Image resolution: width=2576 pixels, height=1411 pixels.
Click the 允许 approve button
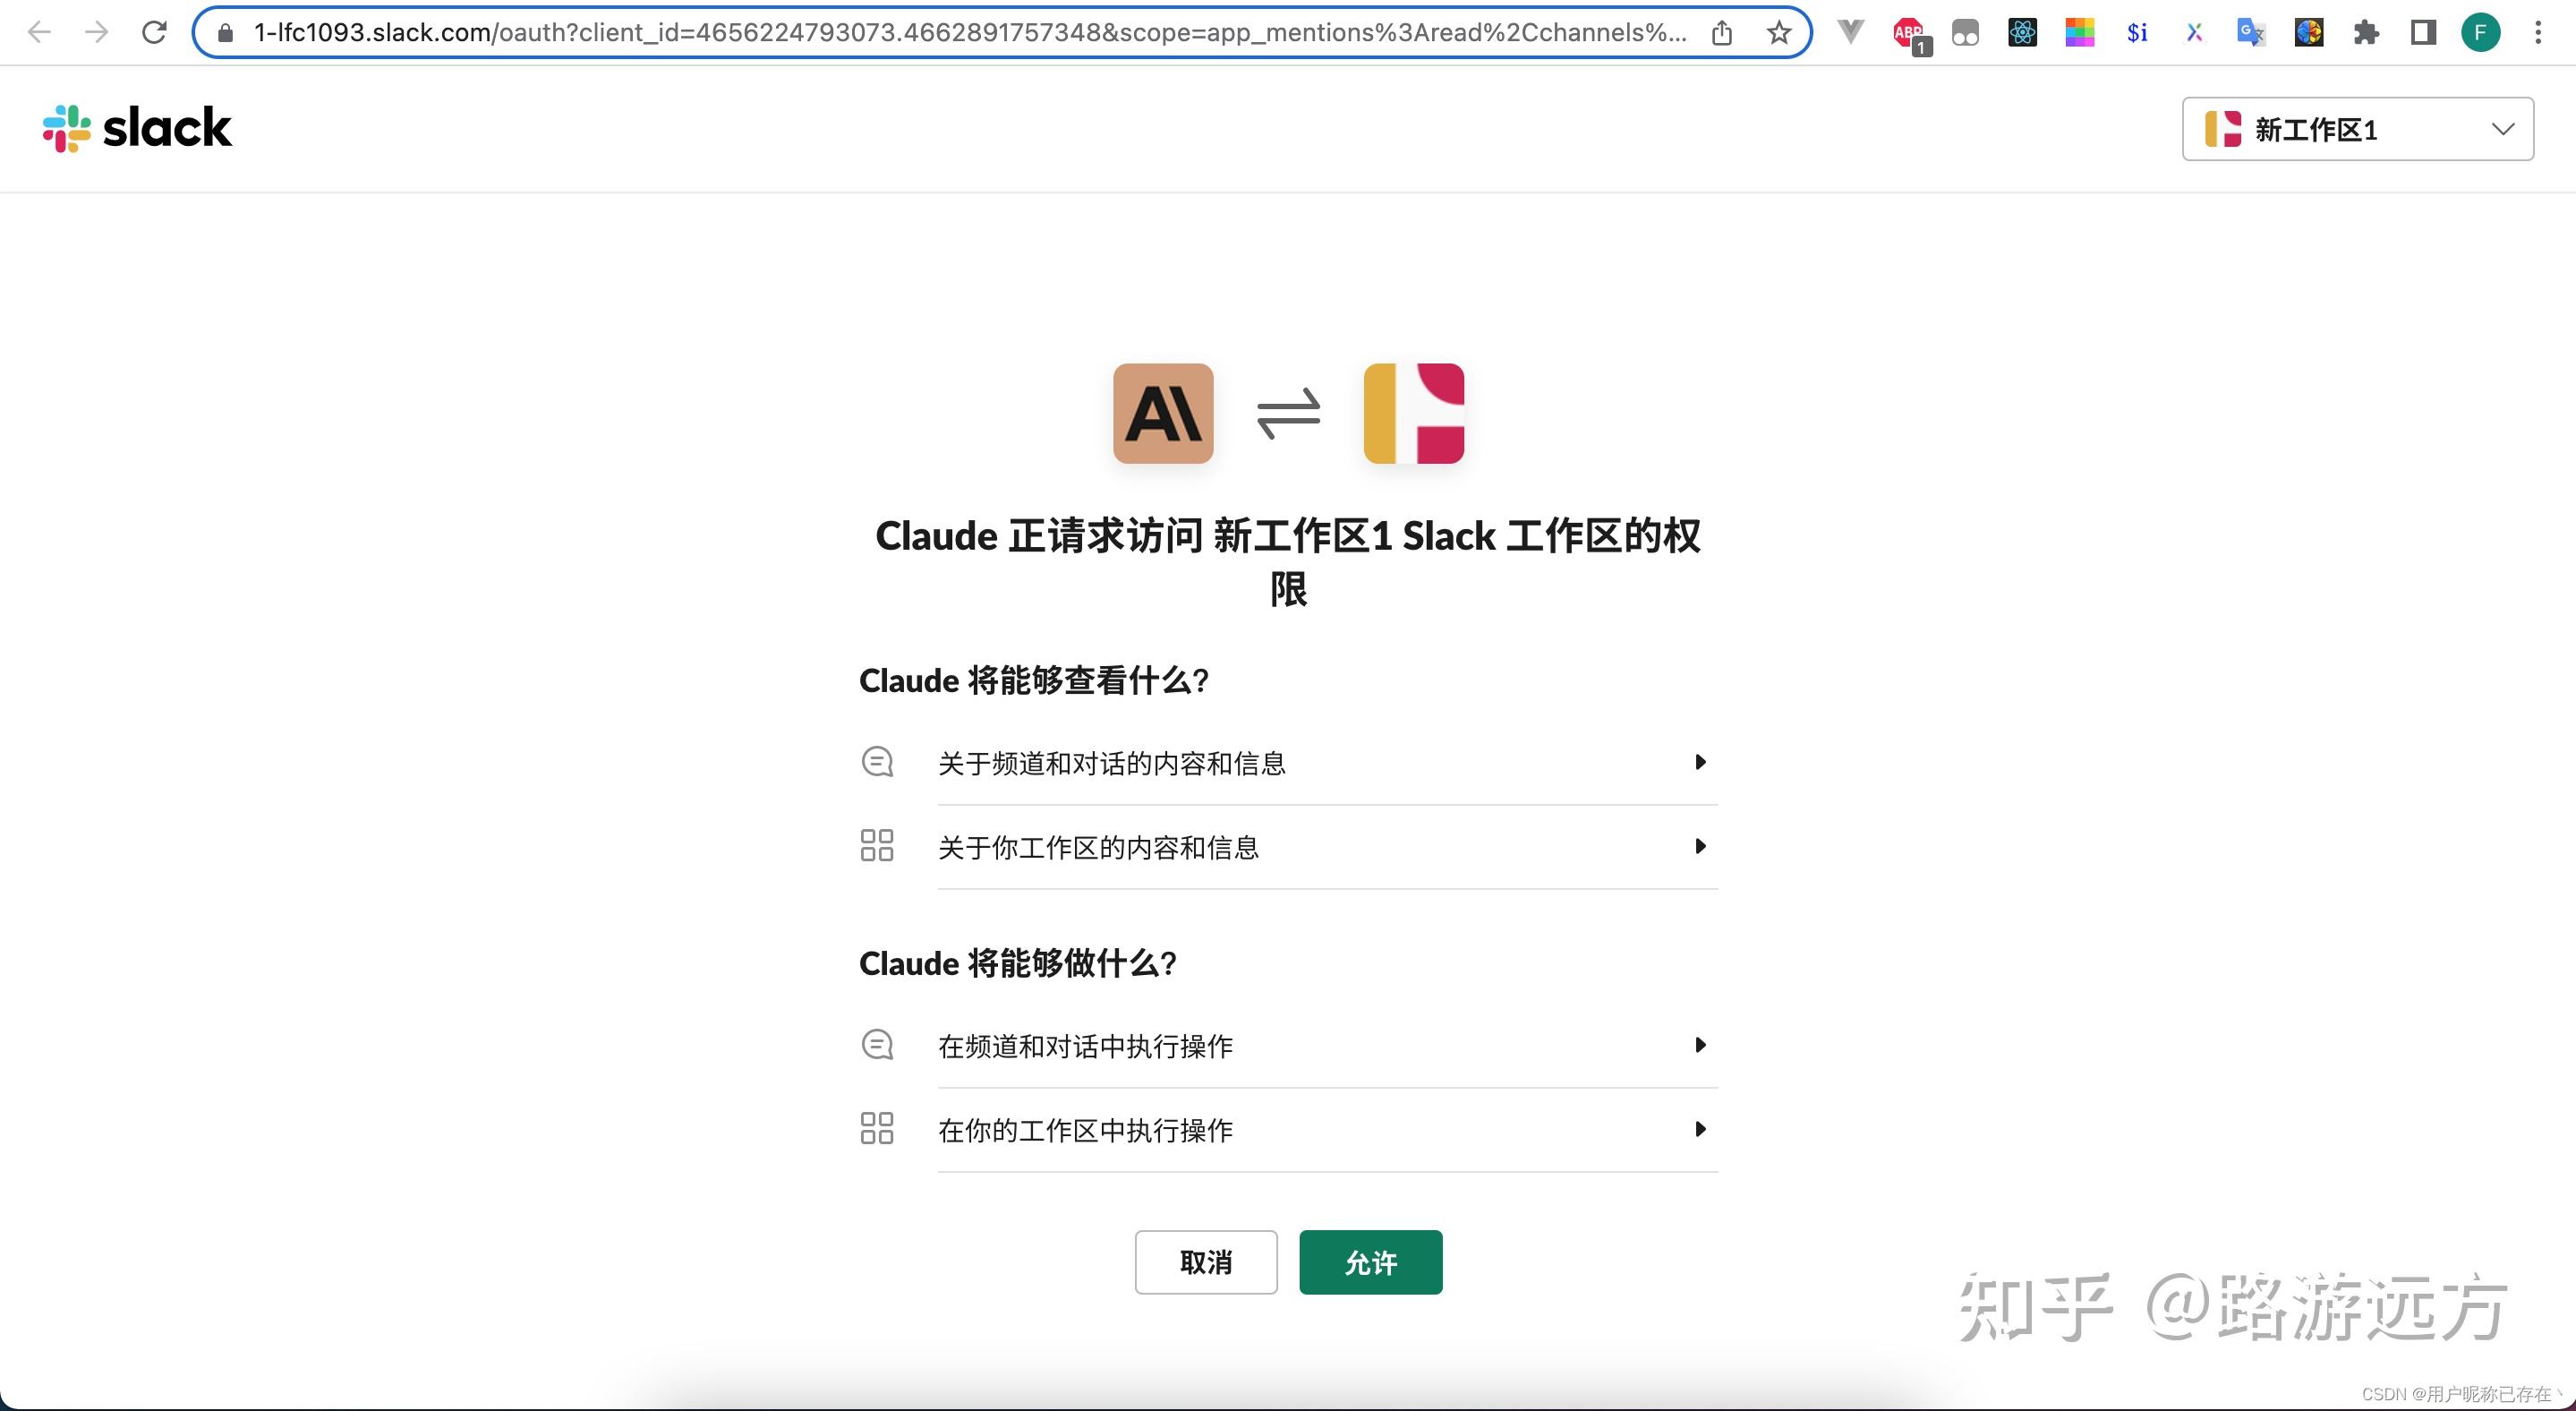[1370, 1262]
